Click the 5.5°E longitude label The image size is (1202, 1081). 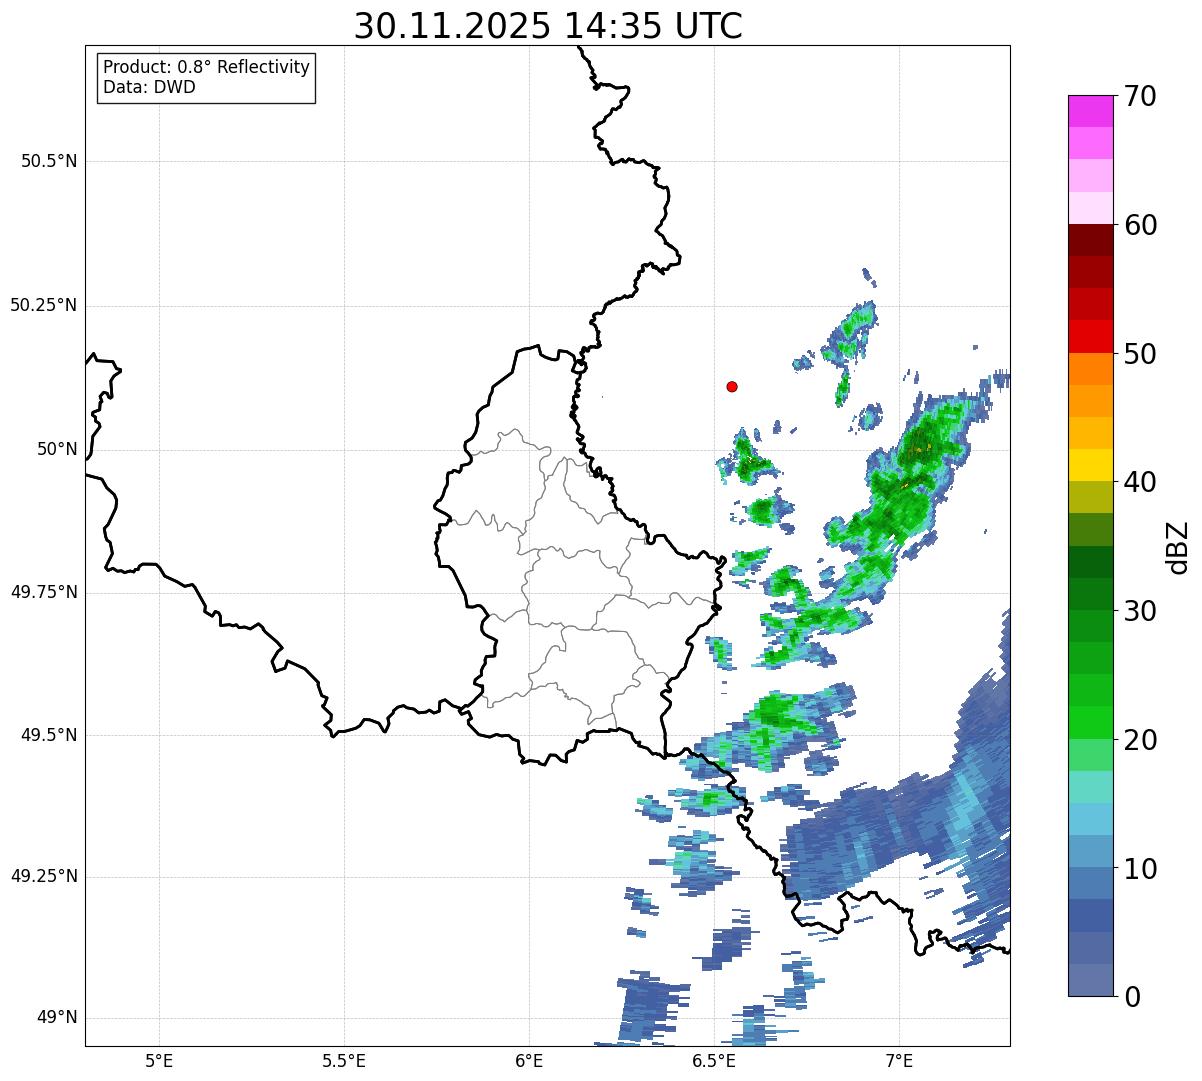pos(344,1060)
